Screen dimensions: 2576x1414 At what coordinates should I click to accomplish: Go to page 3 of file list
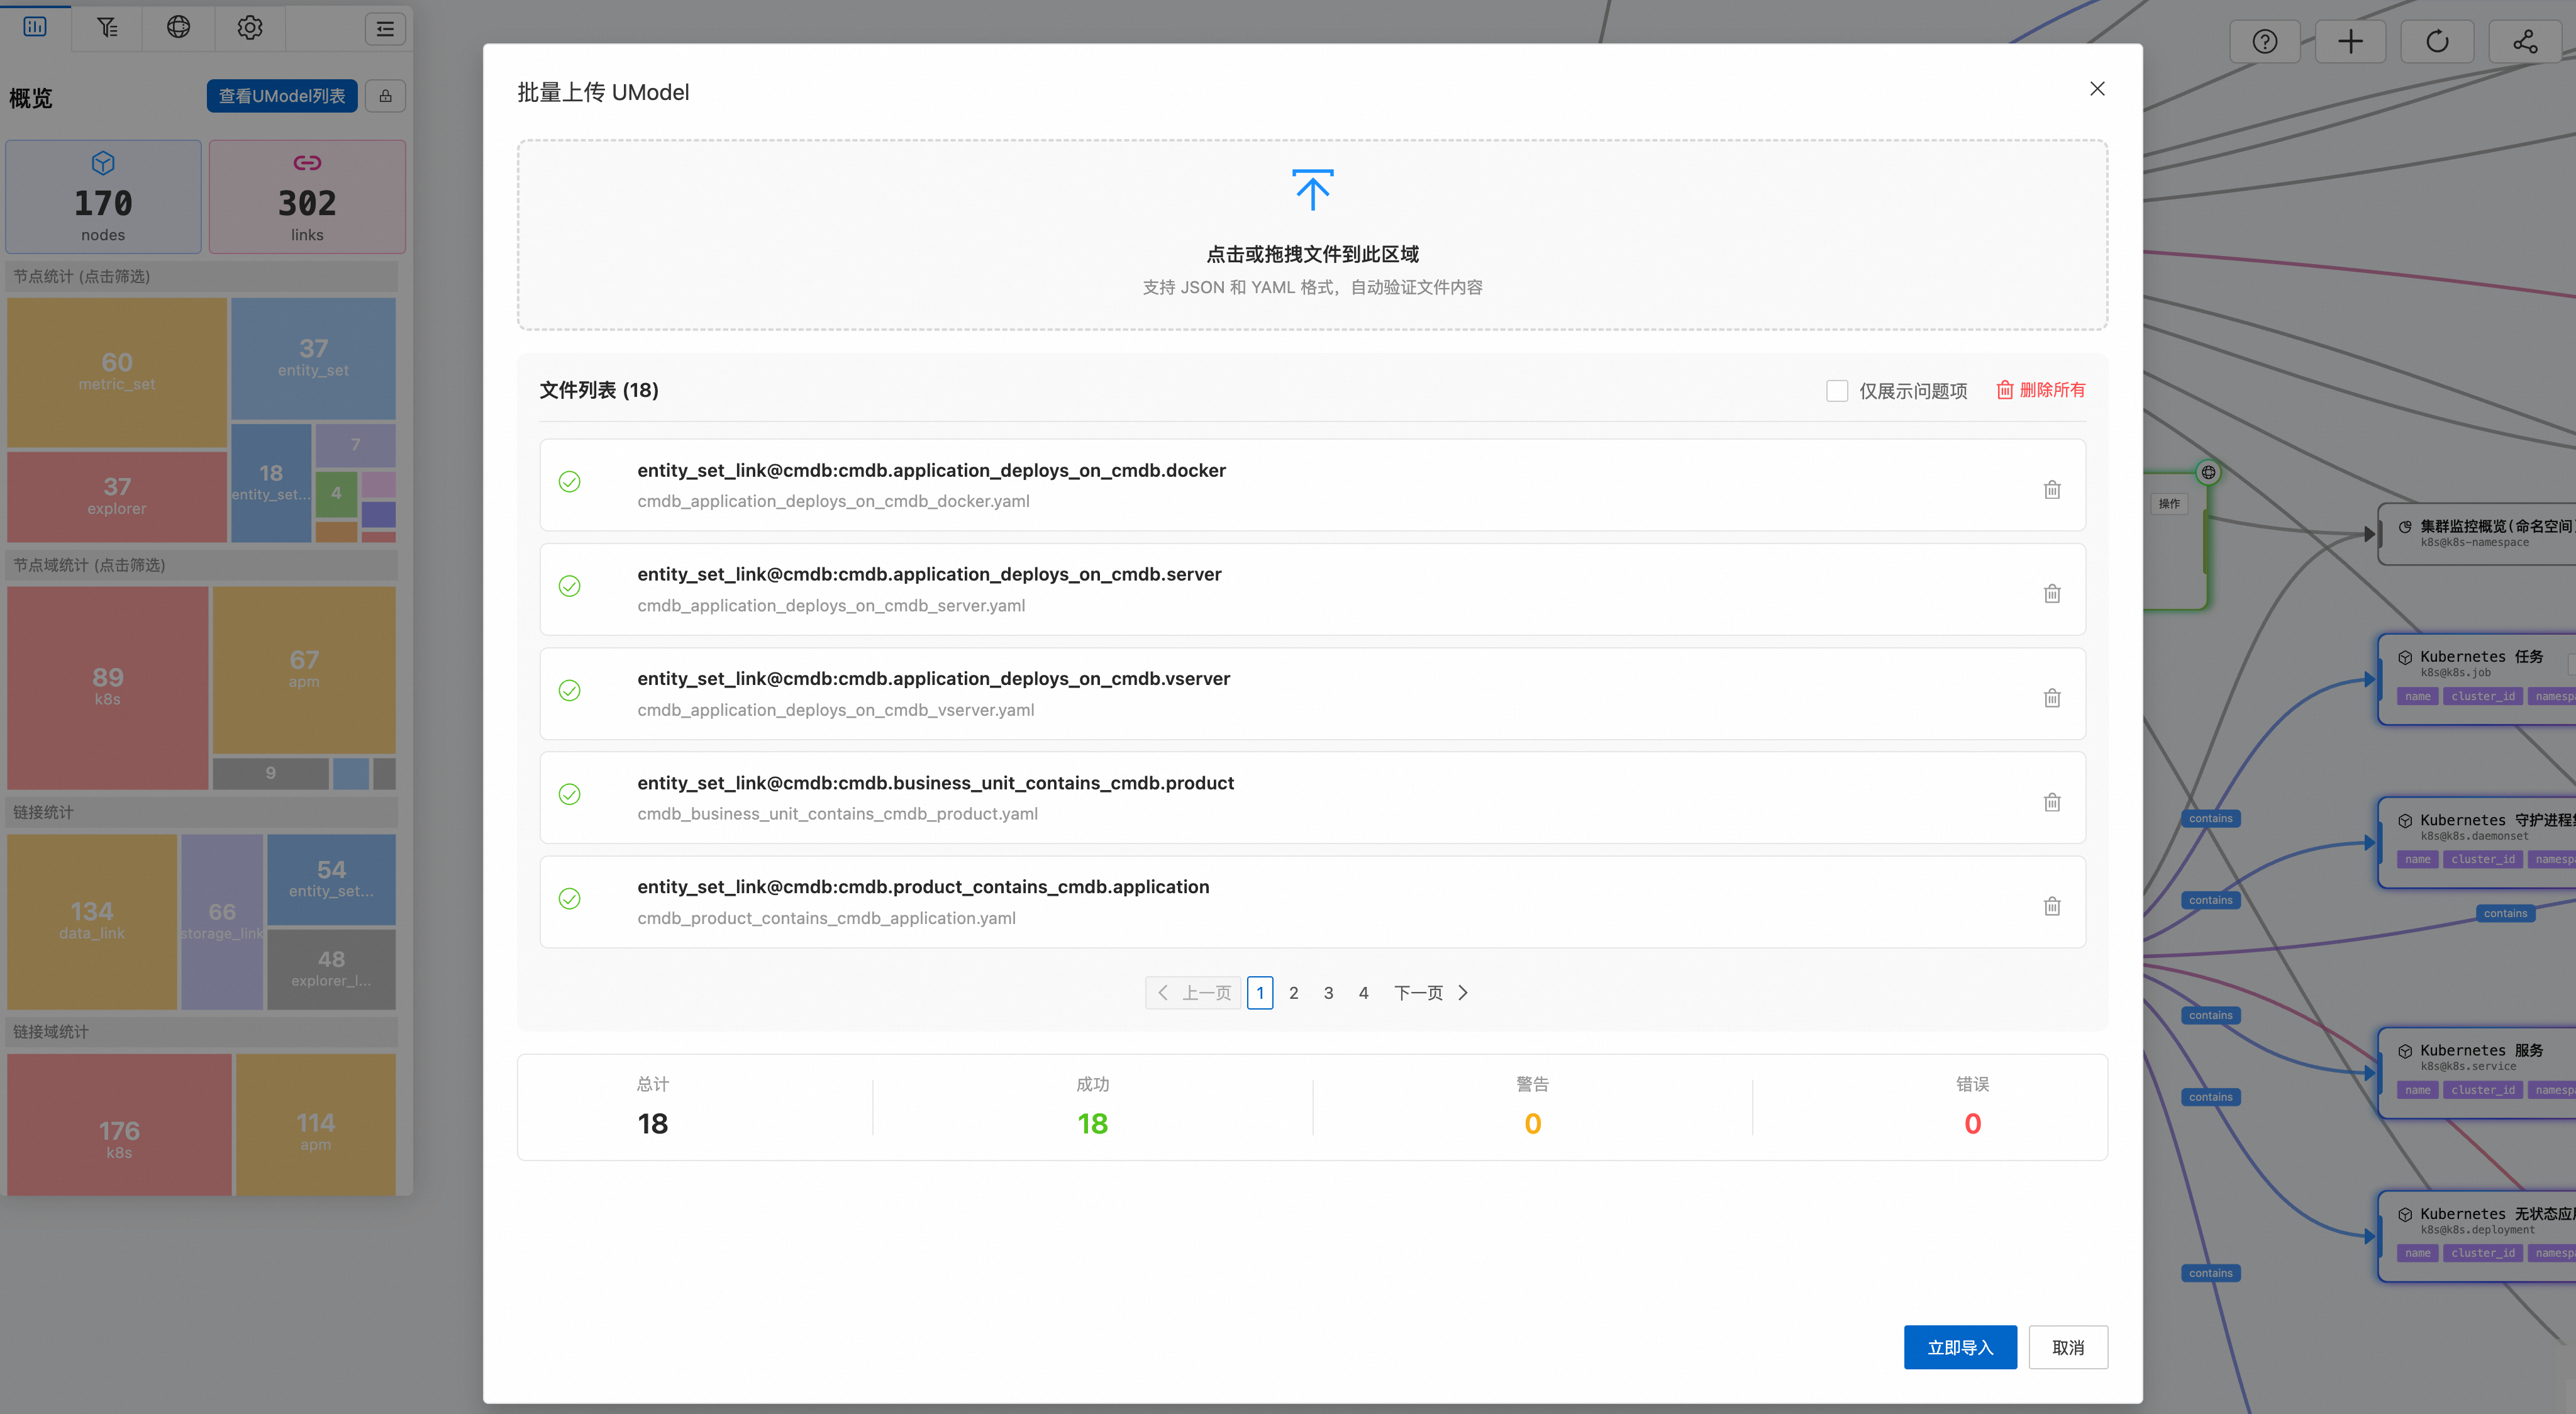[x=1328, y=993]
